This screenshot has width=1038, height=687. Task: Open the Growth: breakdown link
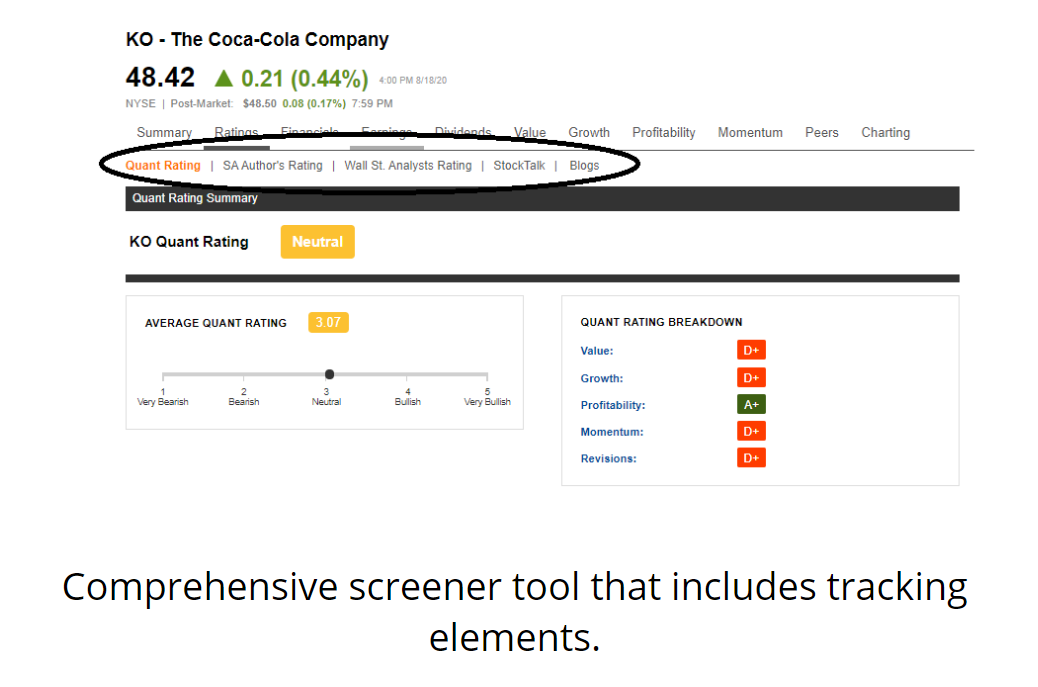602,379
